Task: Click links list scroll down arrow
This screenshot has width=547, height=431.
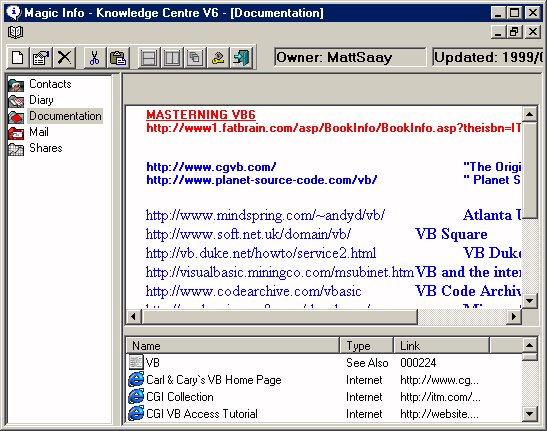Action: tap(530, 414)
